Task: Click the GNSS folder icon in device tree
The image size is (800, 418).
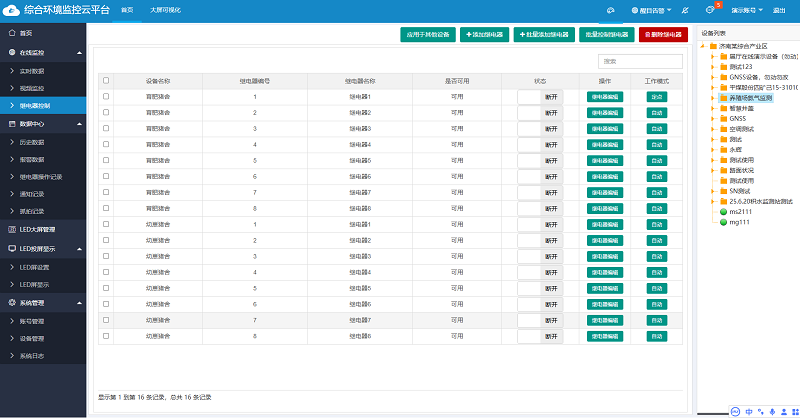Action: coord(723,118)
